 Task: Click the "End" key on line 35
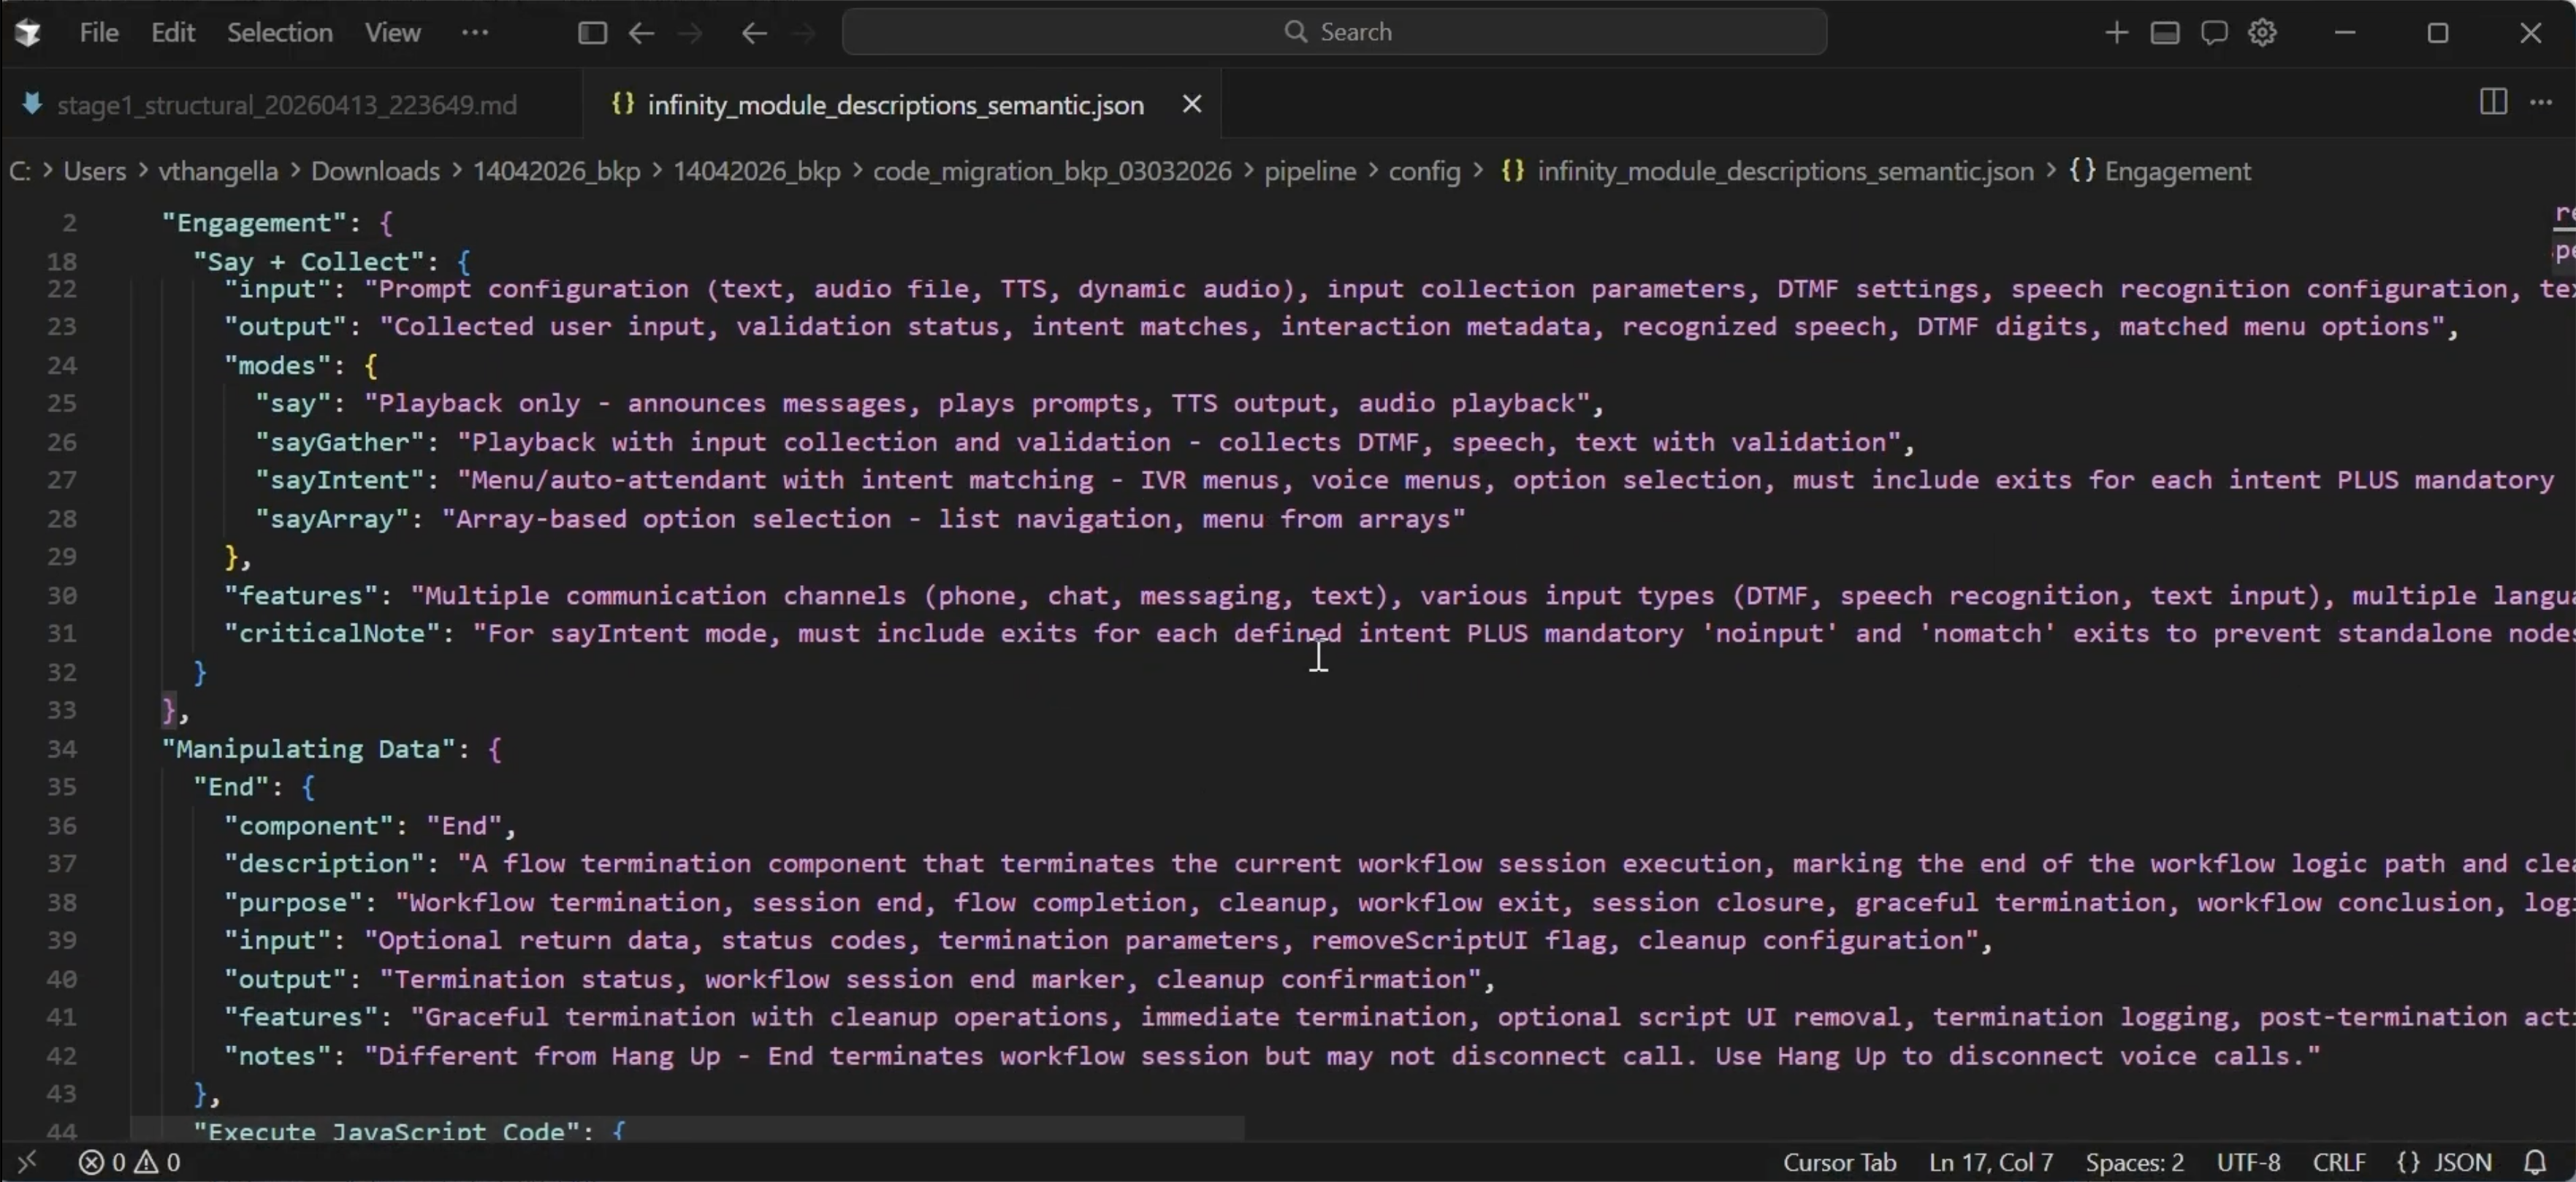(x=232, y=787)
